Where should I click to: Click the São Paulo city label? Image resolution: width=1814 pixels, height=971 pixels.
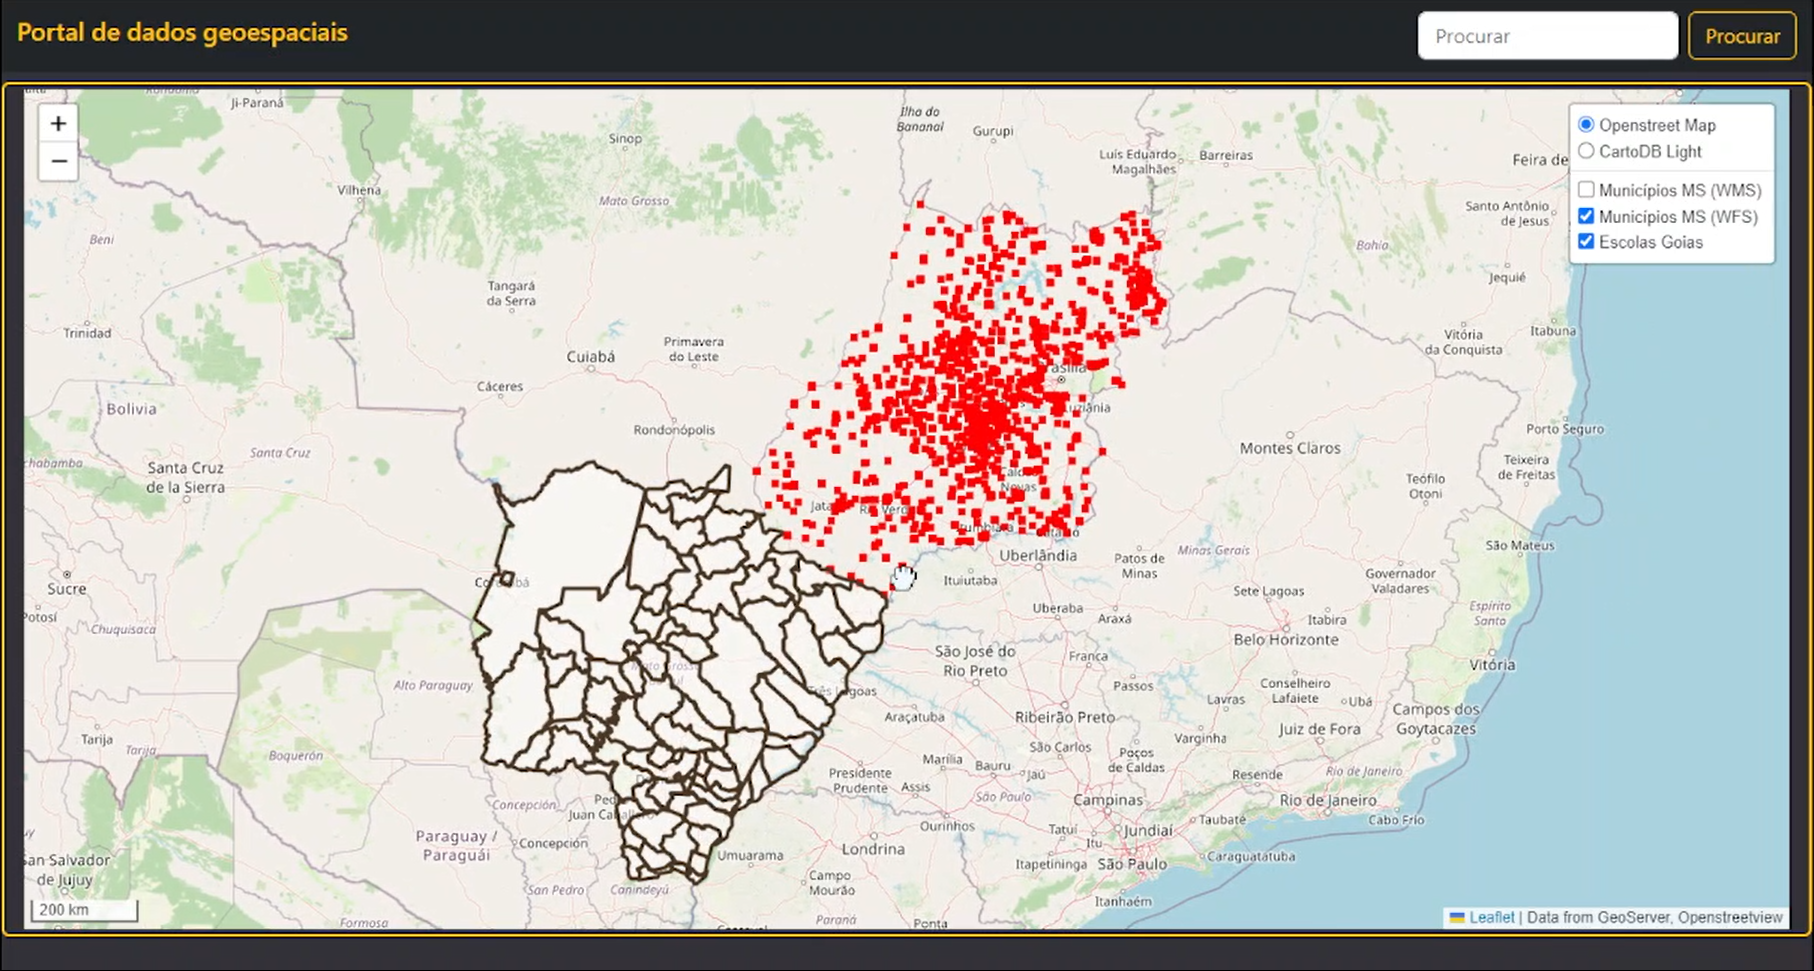[1132, 864]
